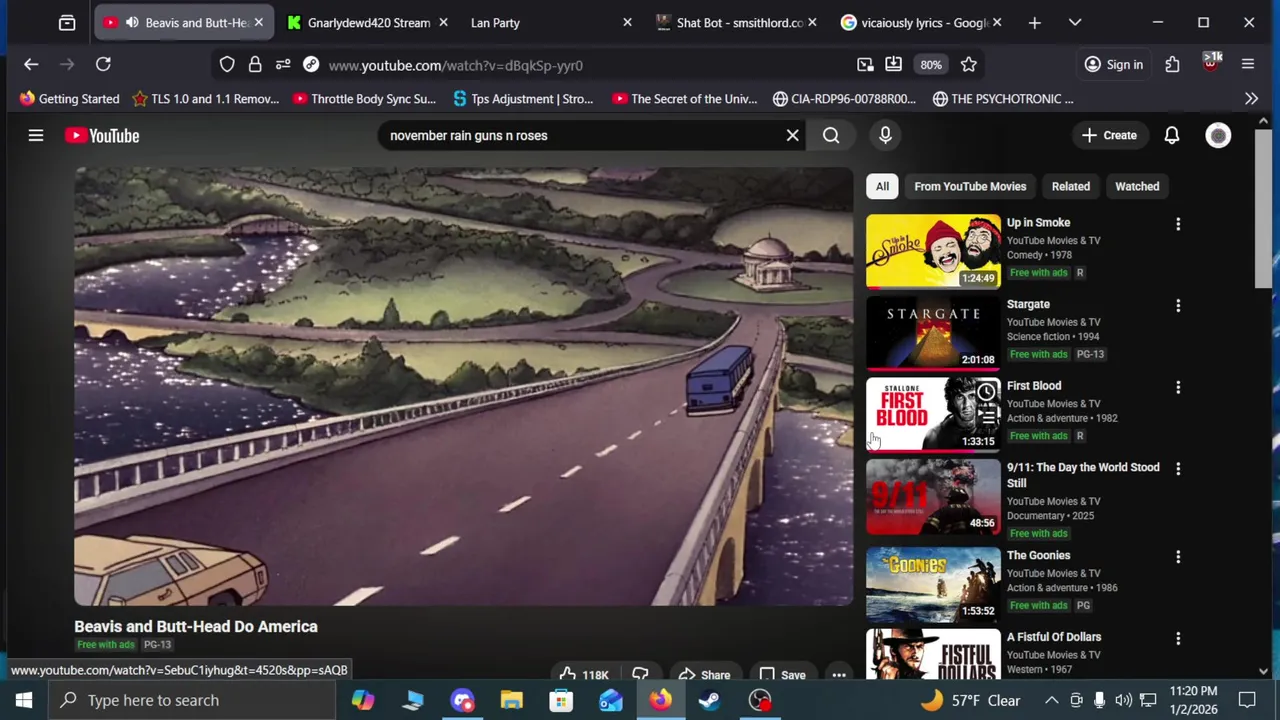The image size is (1280, 720).
Task: Open options menu for The Goonies
Action: click(1178, 556)
